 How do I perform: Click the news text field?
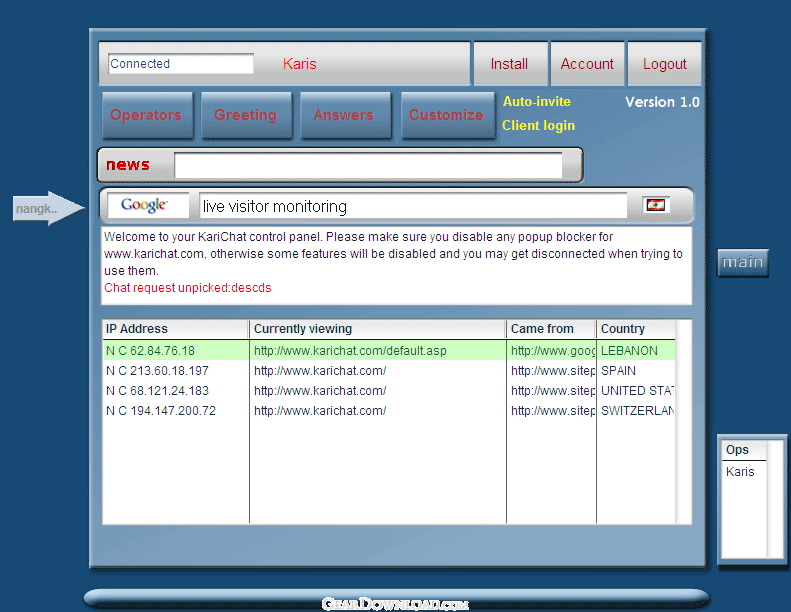coord(368,165)
